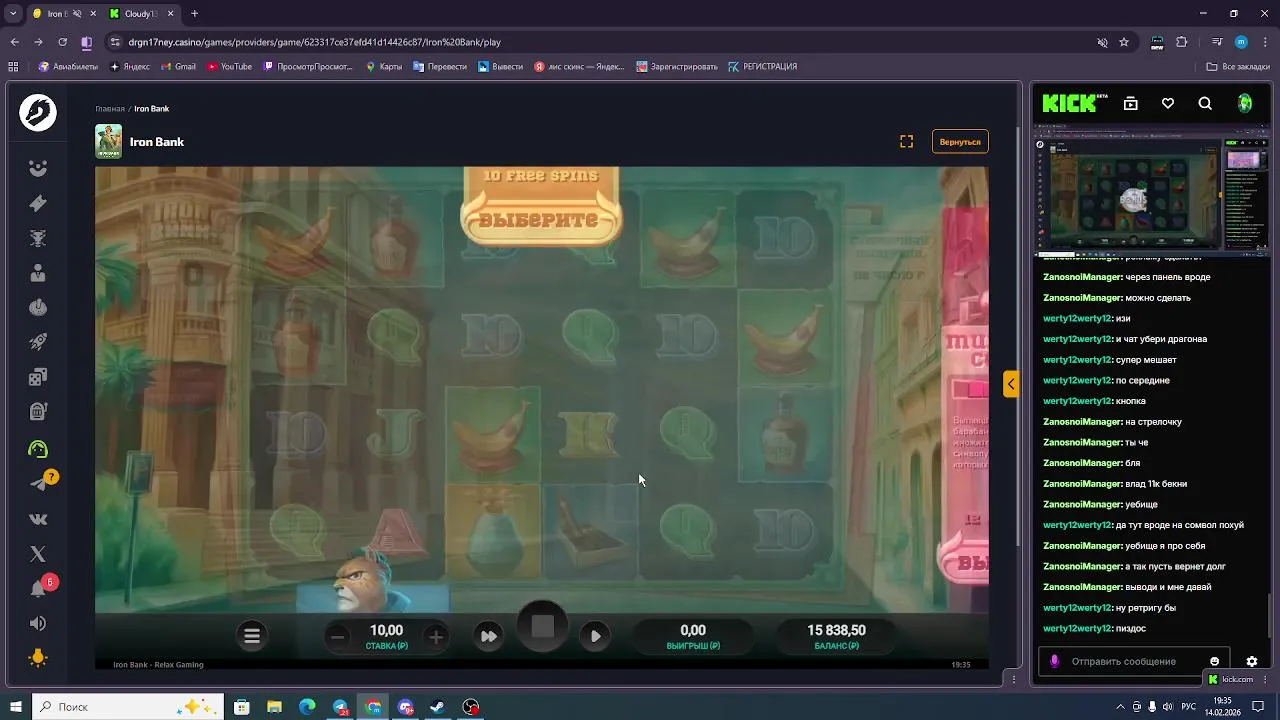Toggle the site sound speaker icon
The image size is (1280, 720).
coord(38,623)
